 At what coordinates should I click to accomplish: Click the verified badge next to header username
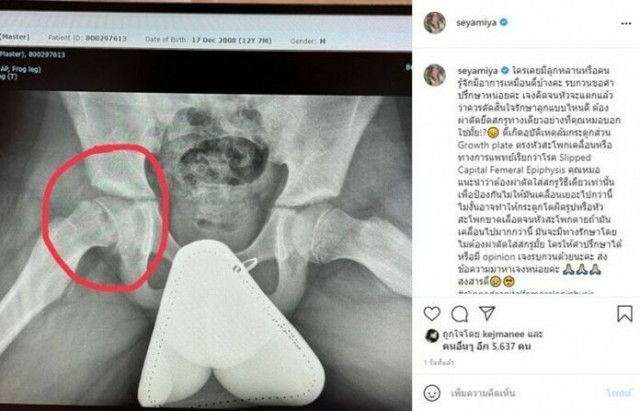(504, 22)
